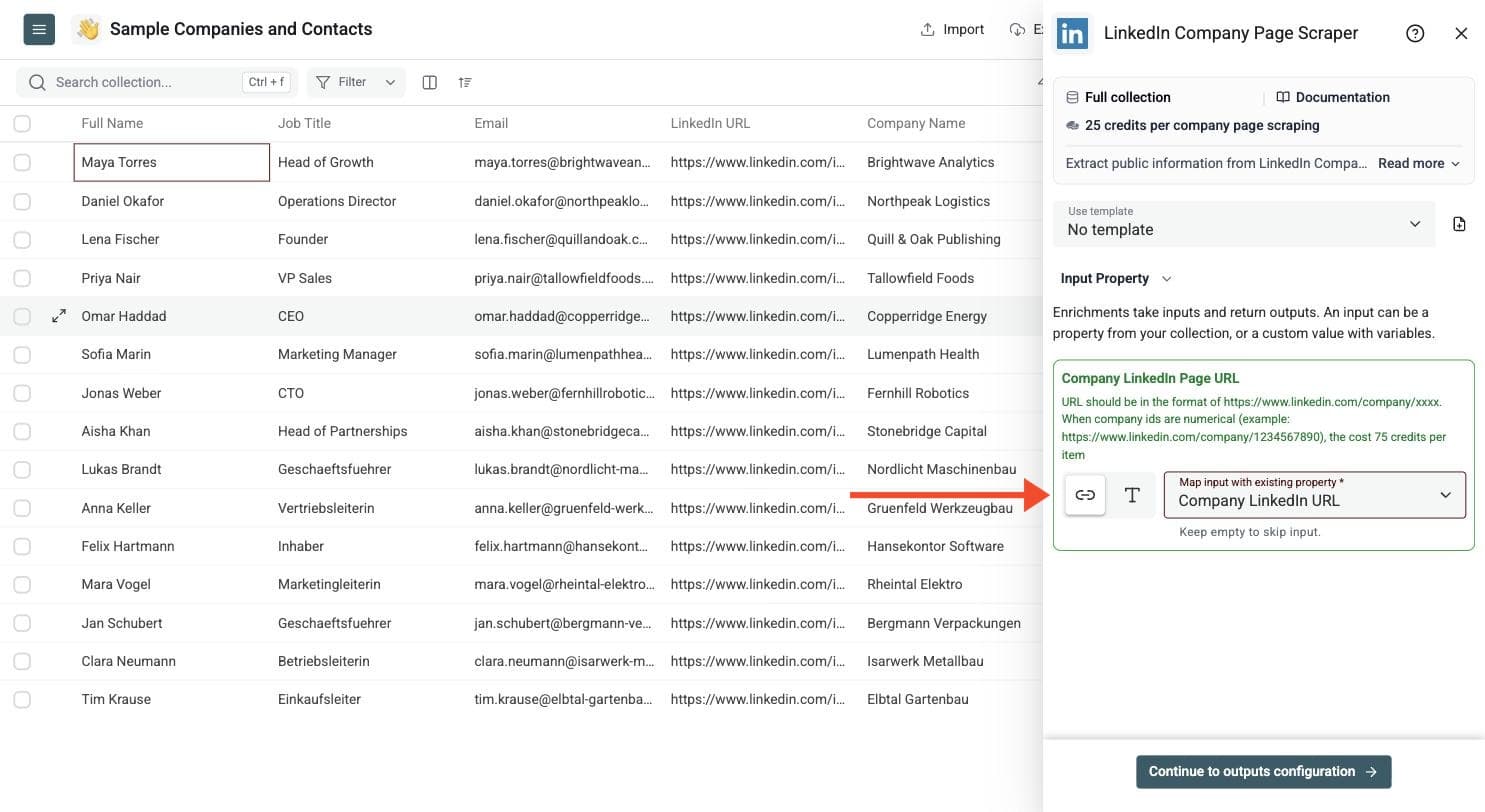Focus the Search collection field
The width and height of the screenshot is (1485, 812).
point(157,82)
